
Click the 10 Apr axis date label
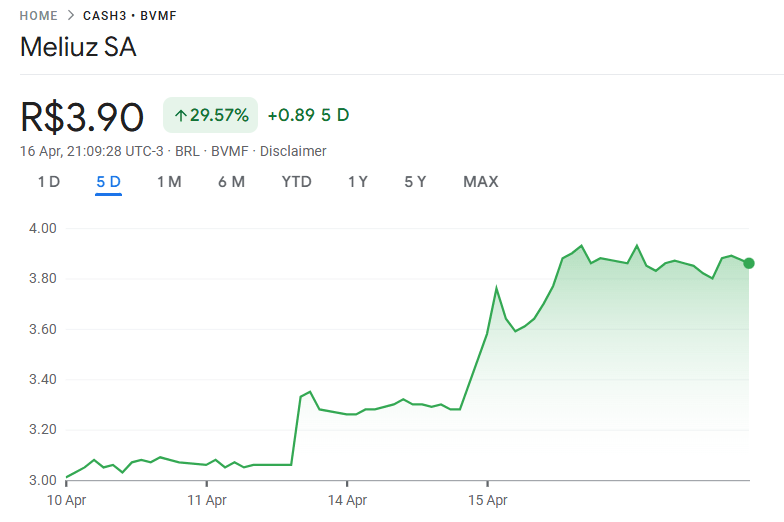point(66,499)
